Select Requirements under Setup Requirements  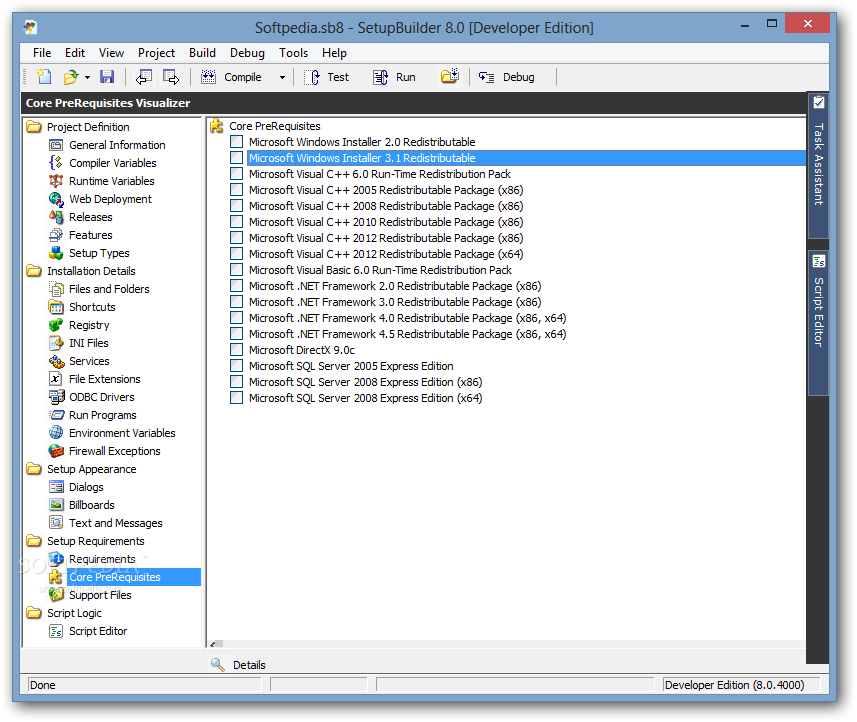tap(102, 559)
